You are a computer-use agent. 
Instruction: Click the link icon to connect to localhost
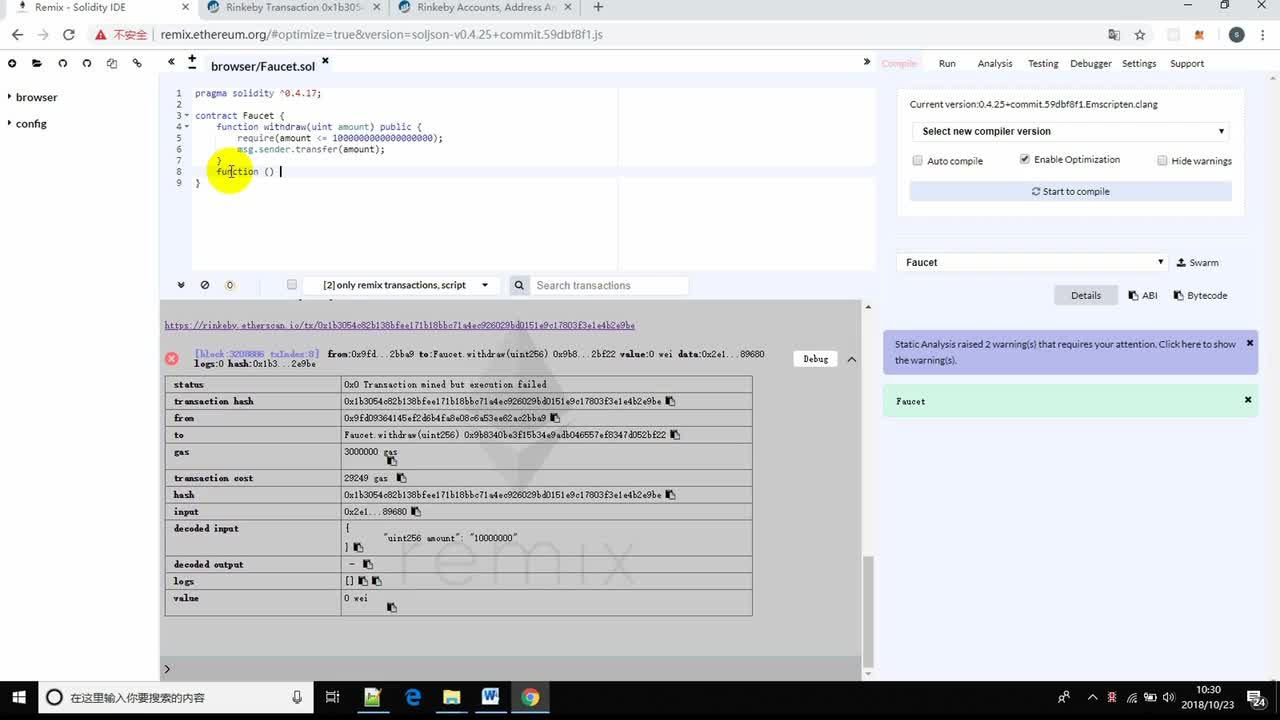coord(137,63)
